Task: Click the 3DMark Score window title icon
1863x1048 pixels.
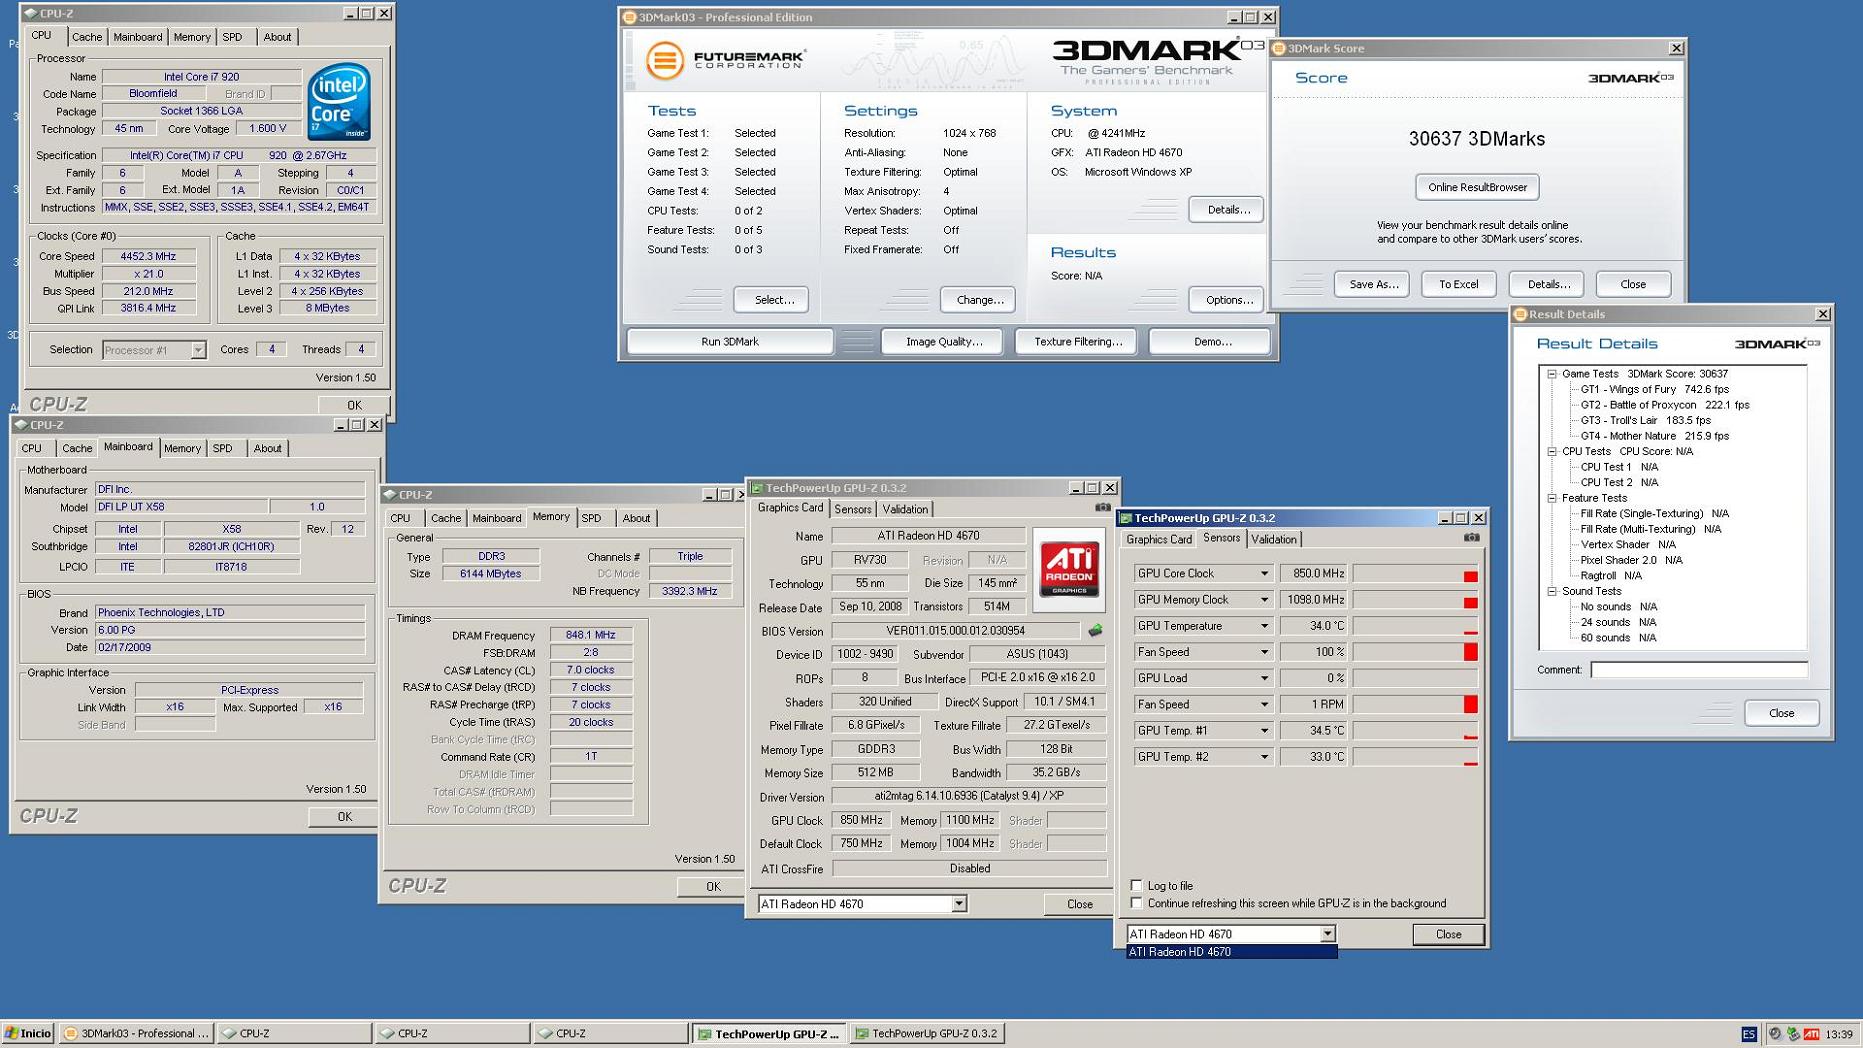Action: click(x=1279, y=48)
